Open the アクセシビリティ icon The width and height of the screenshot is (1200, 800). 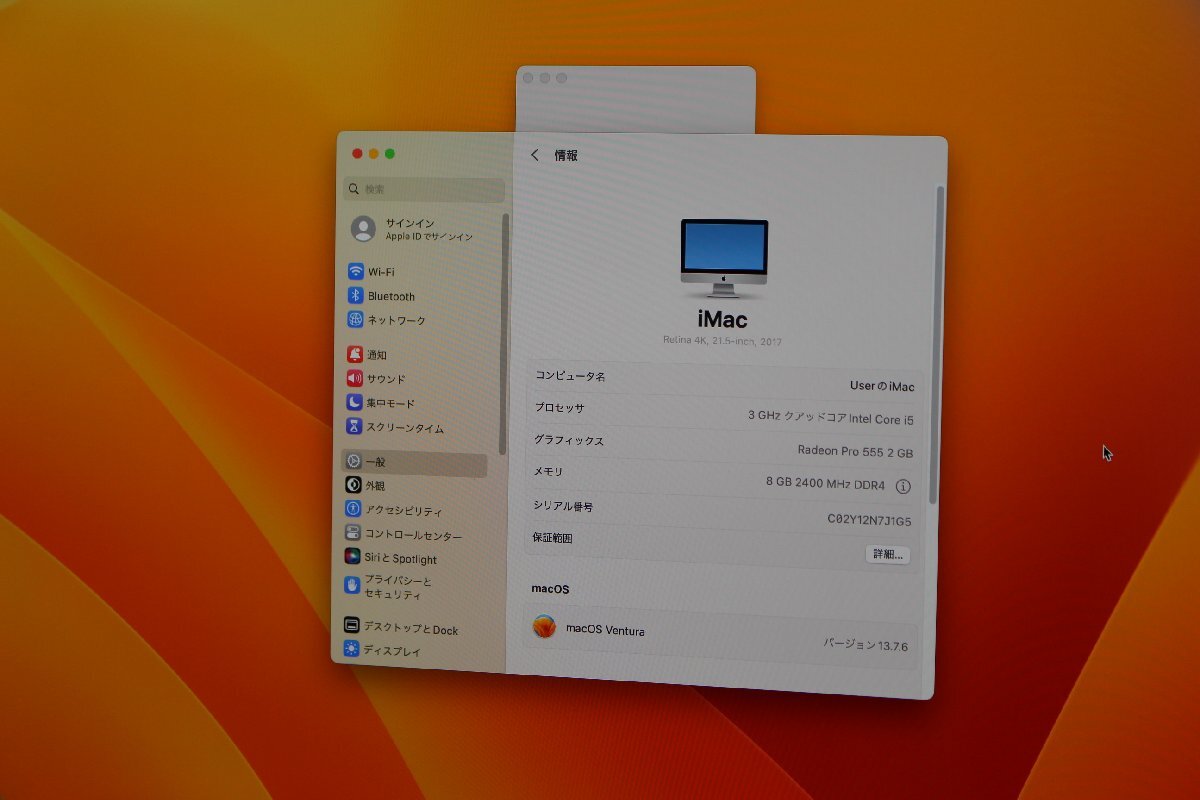(353, 509)
